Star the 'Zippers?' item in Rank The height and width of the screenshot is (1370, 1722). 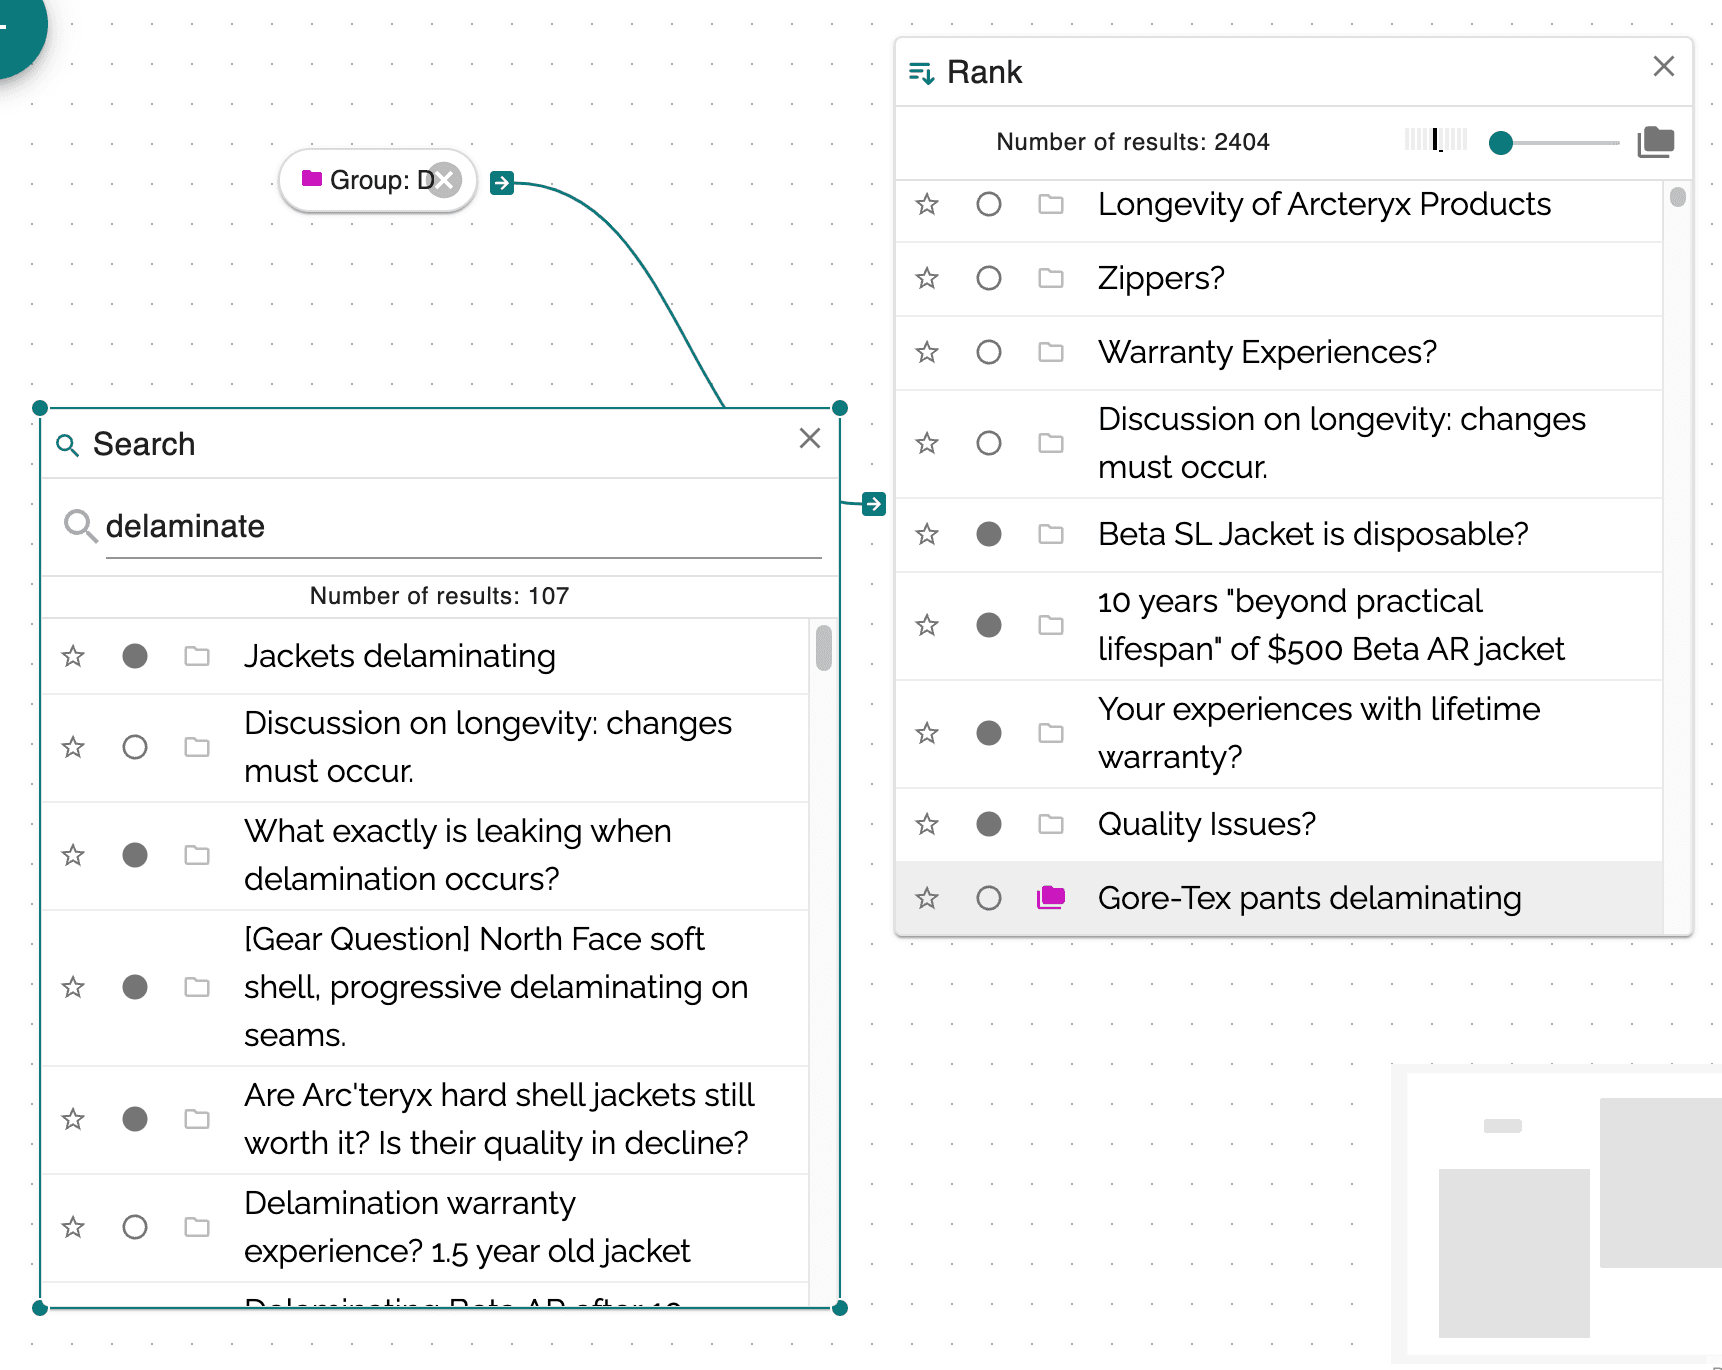927,279
